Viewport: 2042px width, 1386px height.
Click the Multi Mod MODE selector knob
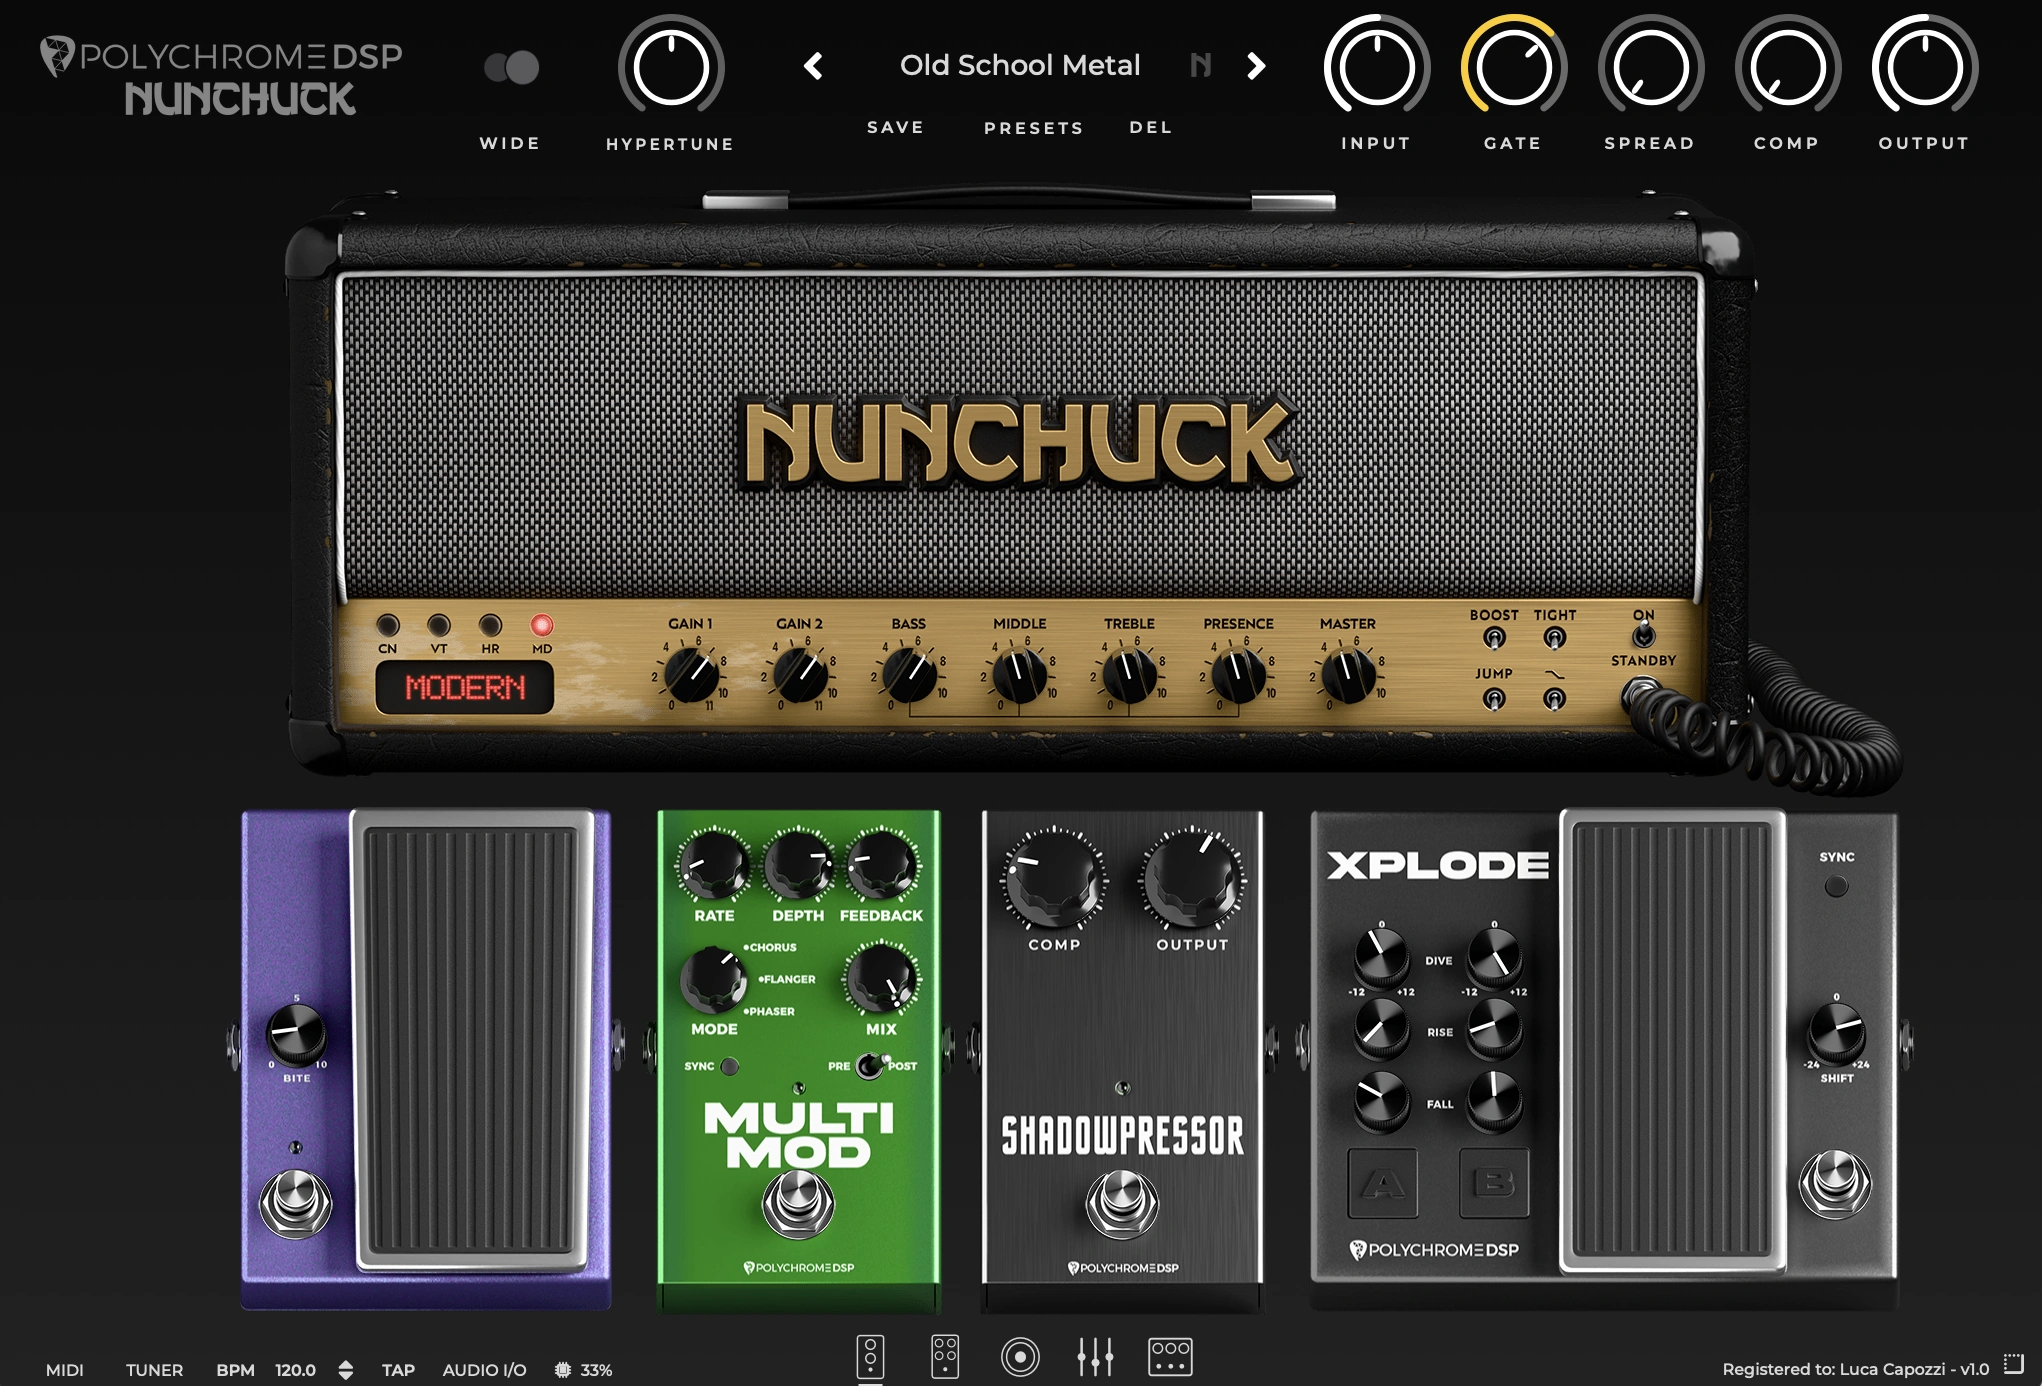coord(713,979)
